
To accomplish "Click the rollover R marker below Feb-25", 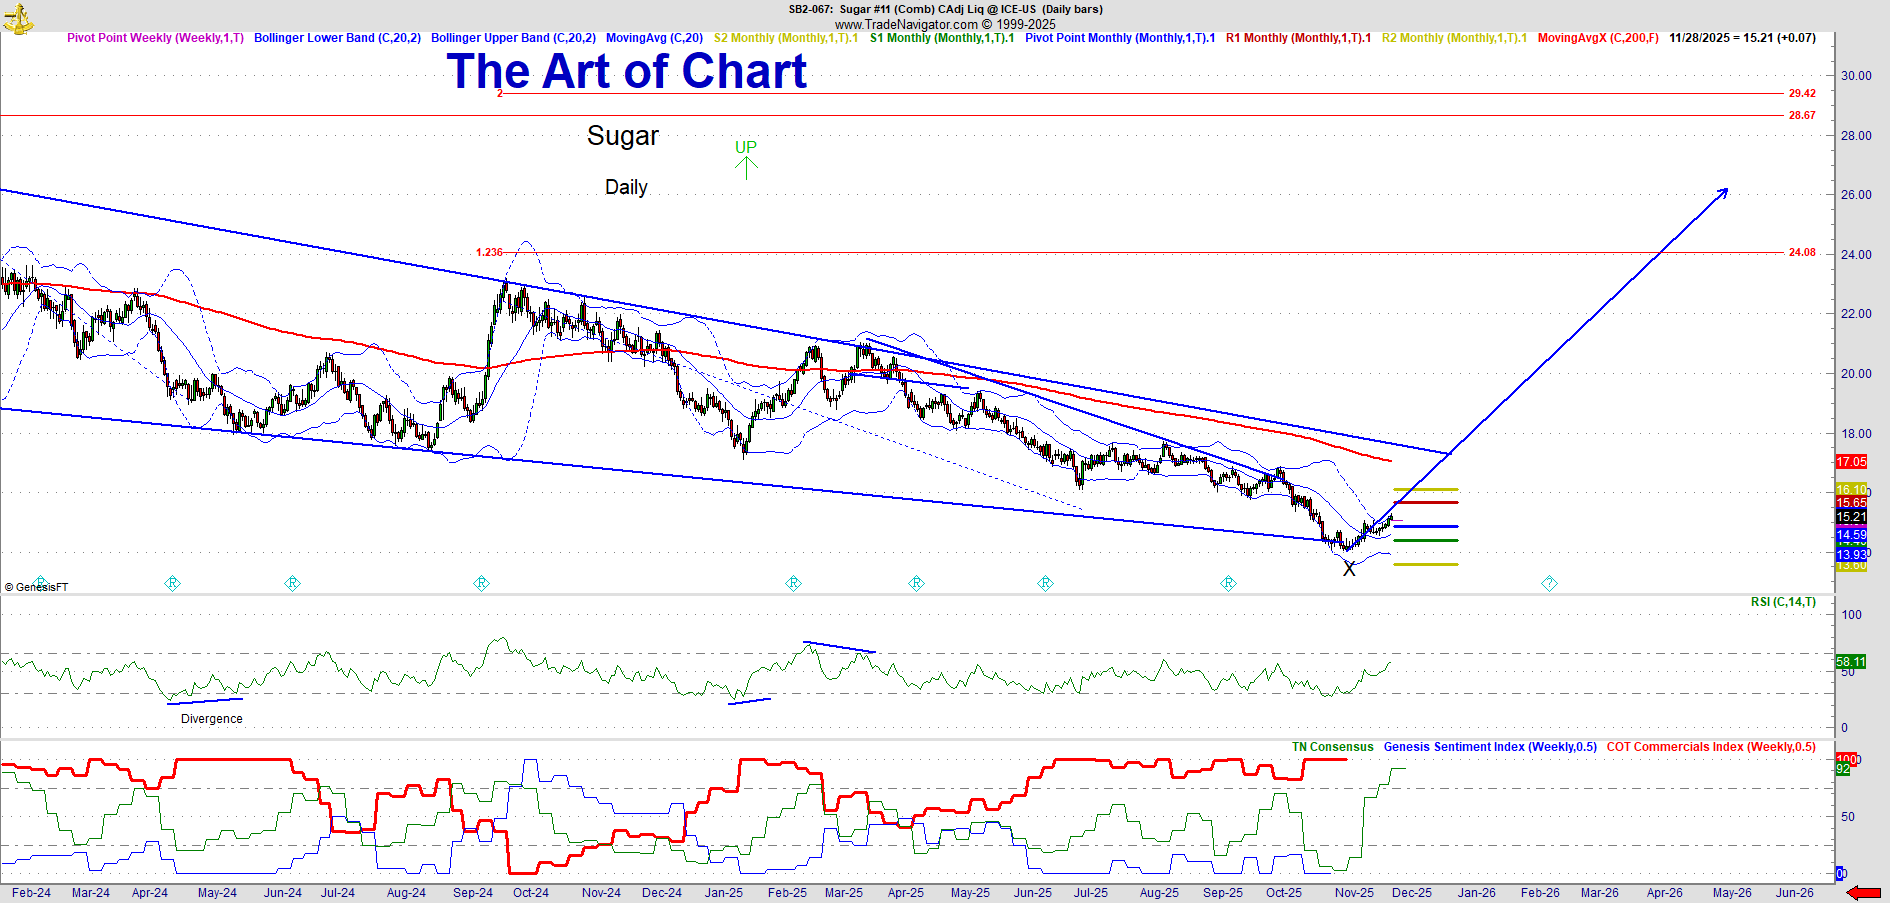I will pyautogui.click(x=793, y=583).
